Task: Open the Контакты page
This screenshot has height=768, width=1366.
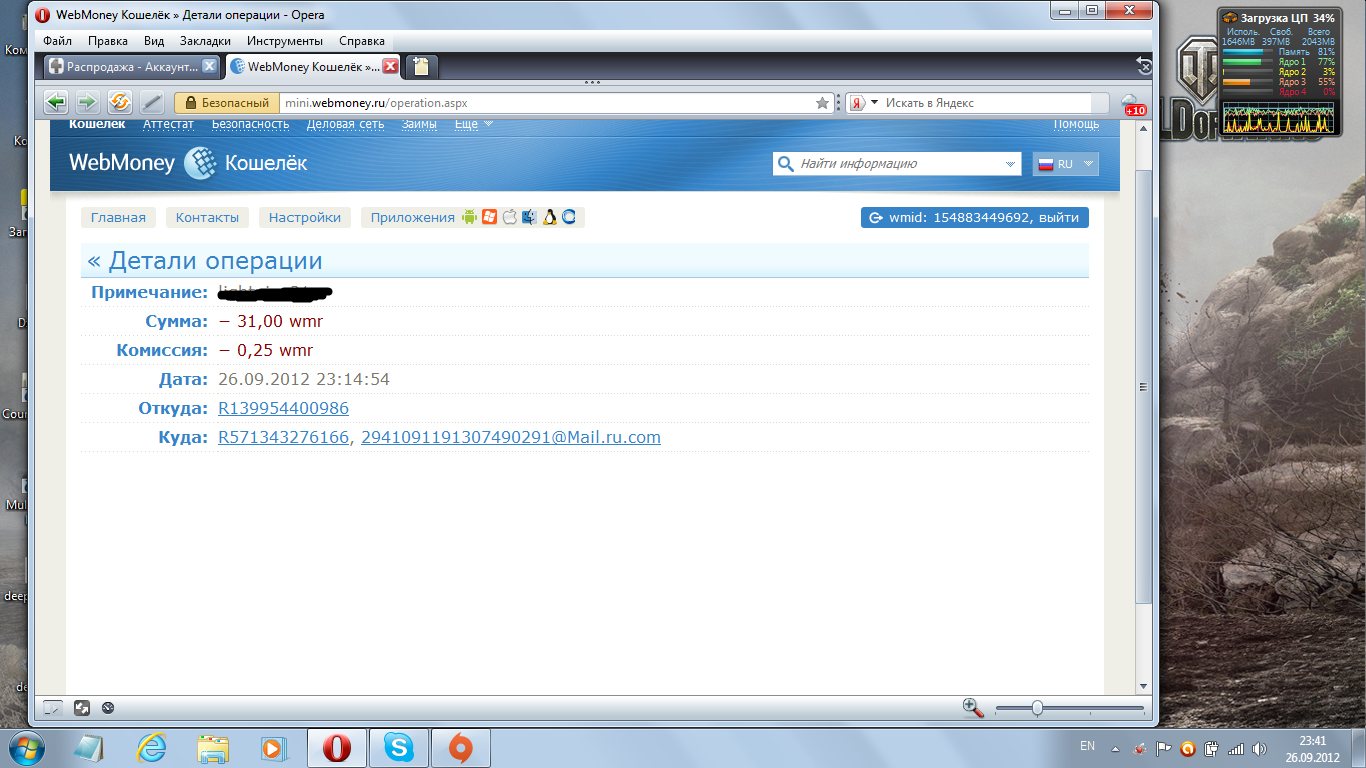Action: (207, 217)
